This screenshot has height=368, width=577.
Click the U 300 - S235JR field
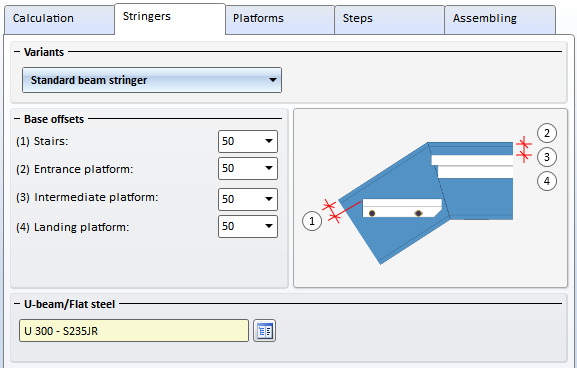[134, 331]
